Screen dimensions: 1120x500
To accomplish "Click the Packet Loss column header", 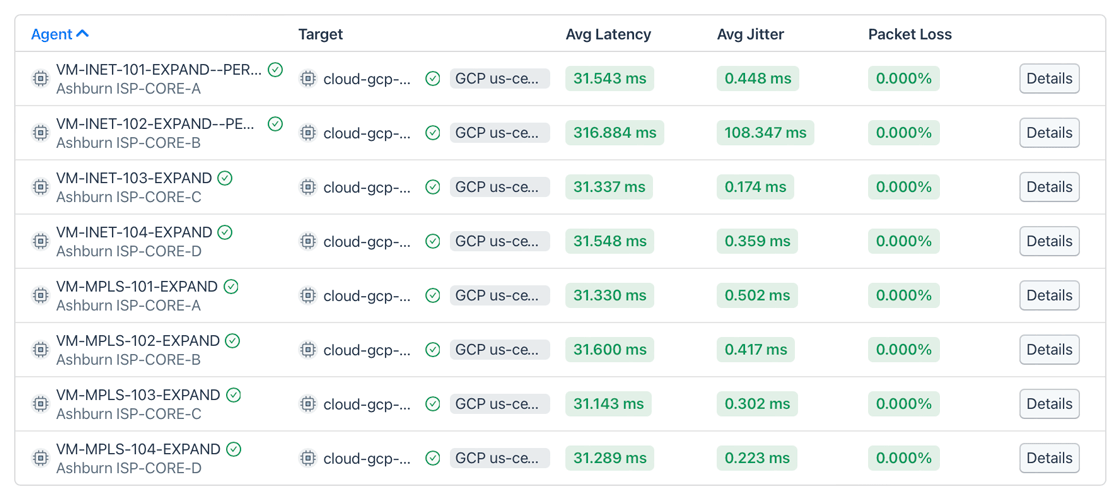I will coord(909,34).
